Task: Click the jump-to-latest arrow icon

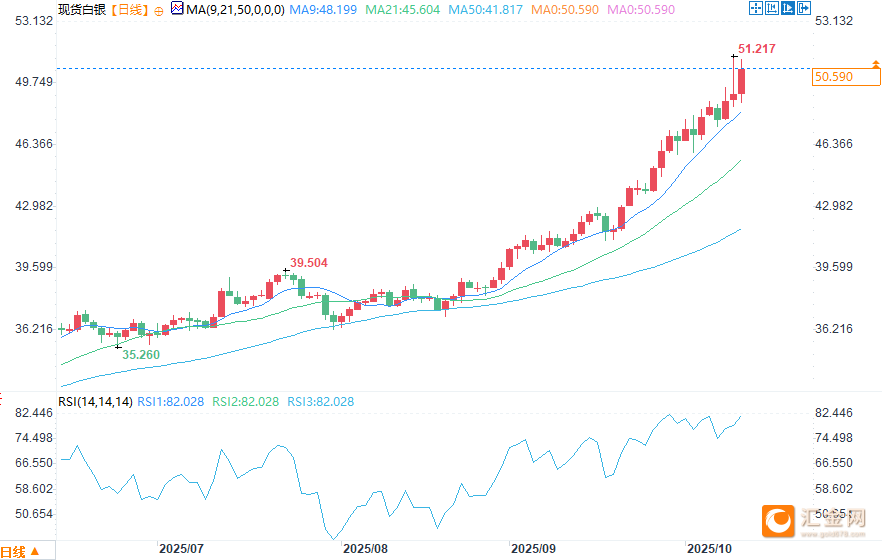Action: pyautogui.click(x=804, y=9)
